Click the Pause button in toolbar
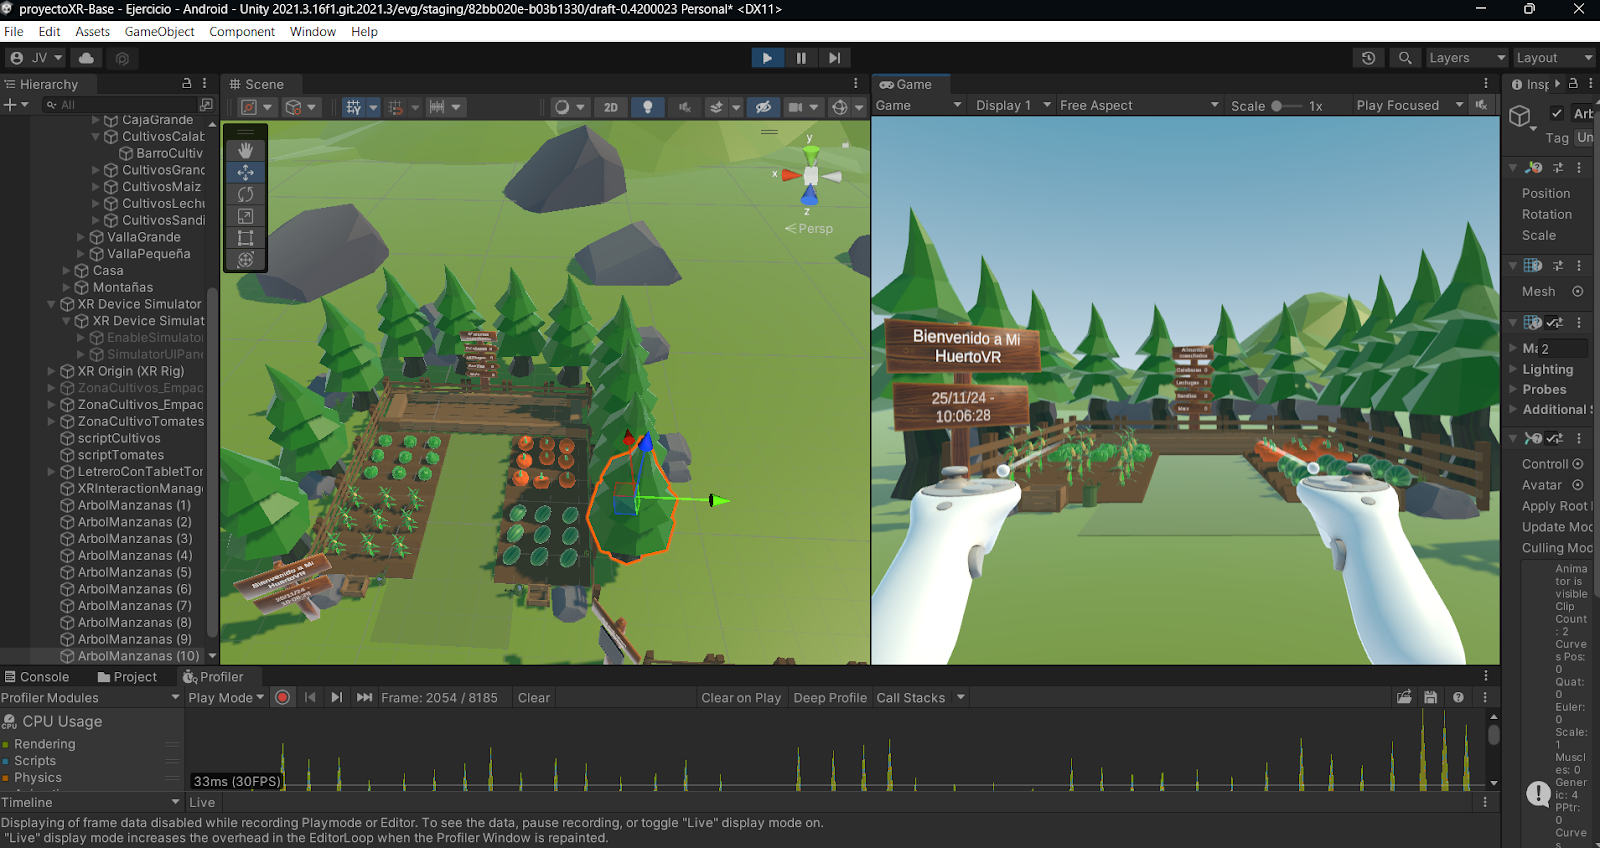Screen dimensions: 1600x848 [801, 58]
